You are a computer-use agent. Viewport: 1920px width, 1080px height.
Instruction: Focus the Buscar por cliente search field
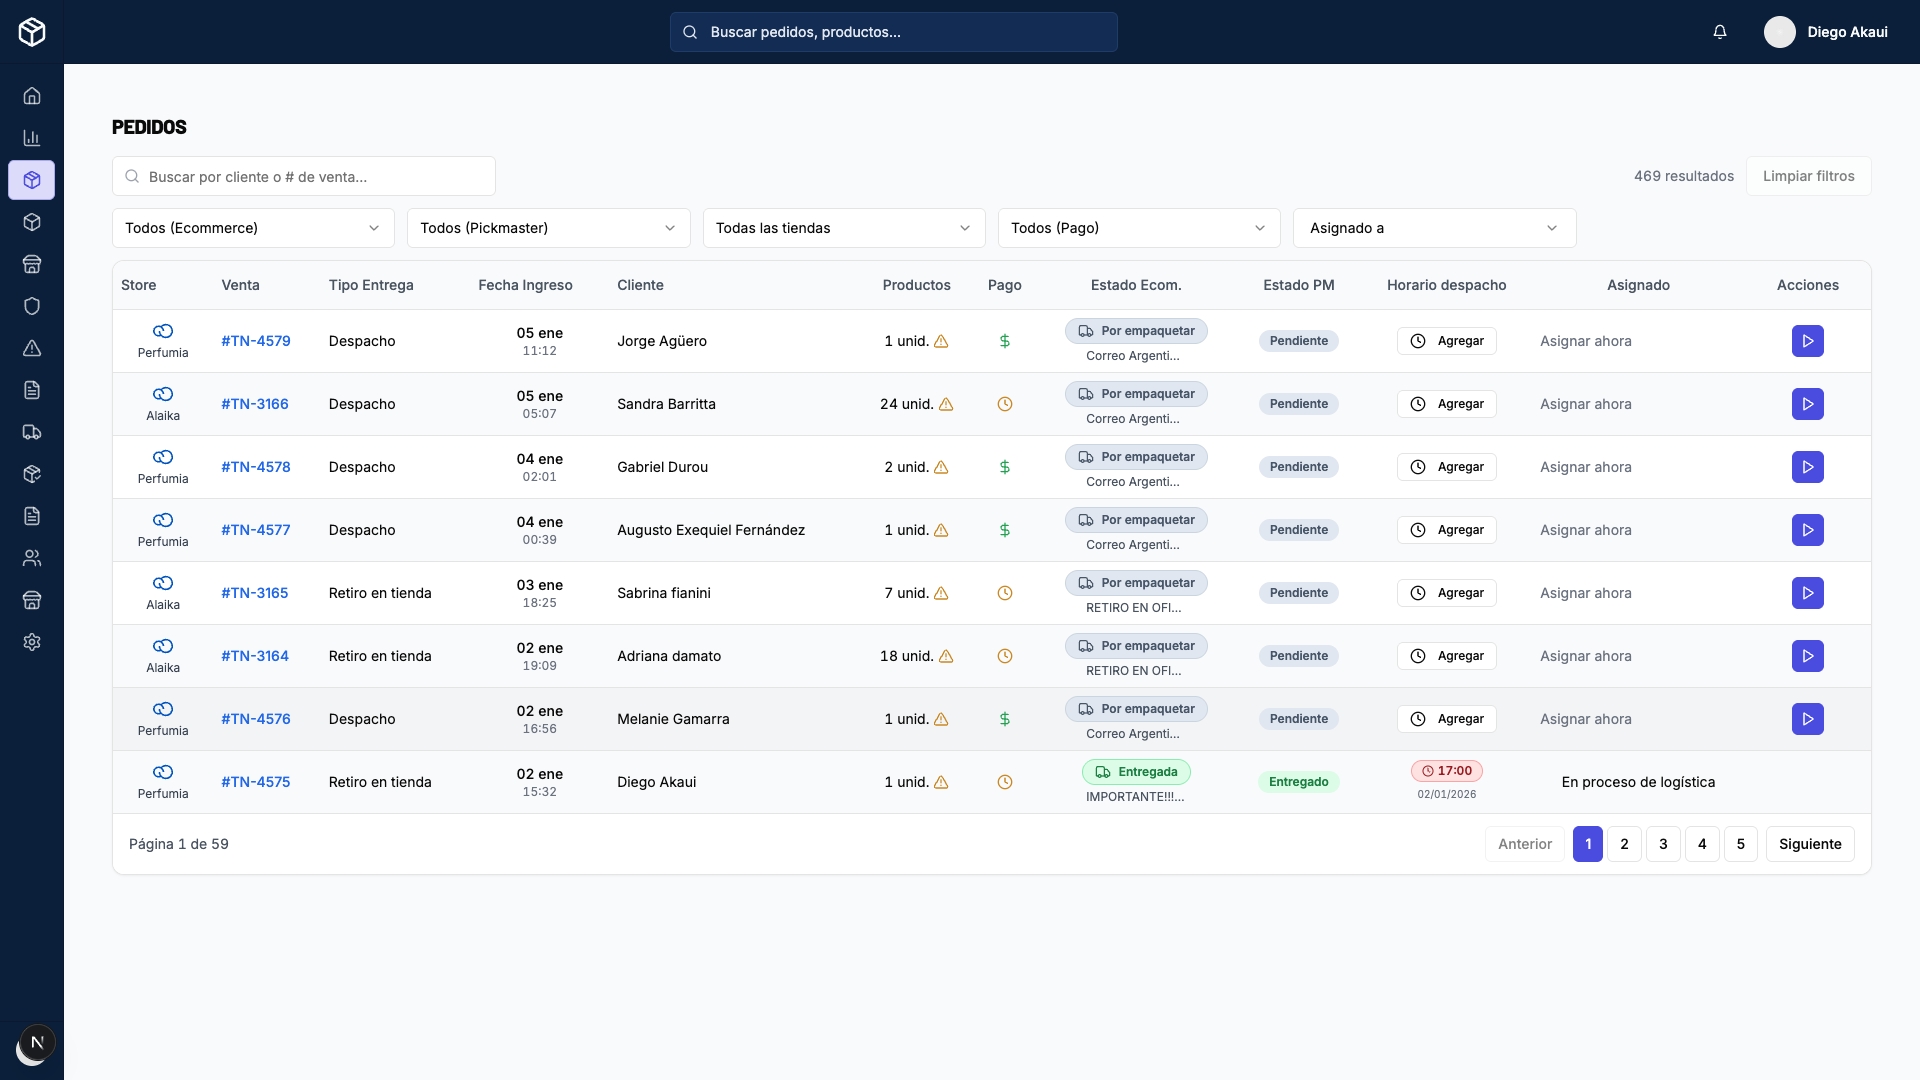click(304, 176)
